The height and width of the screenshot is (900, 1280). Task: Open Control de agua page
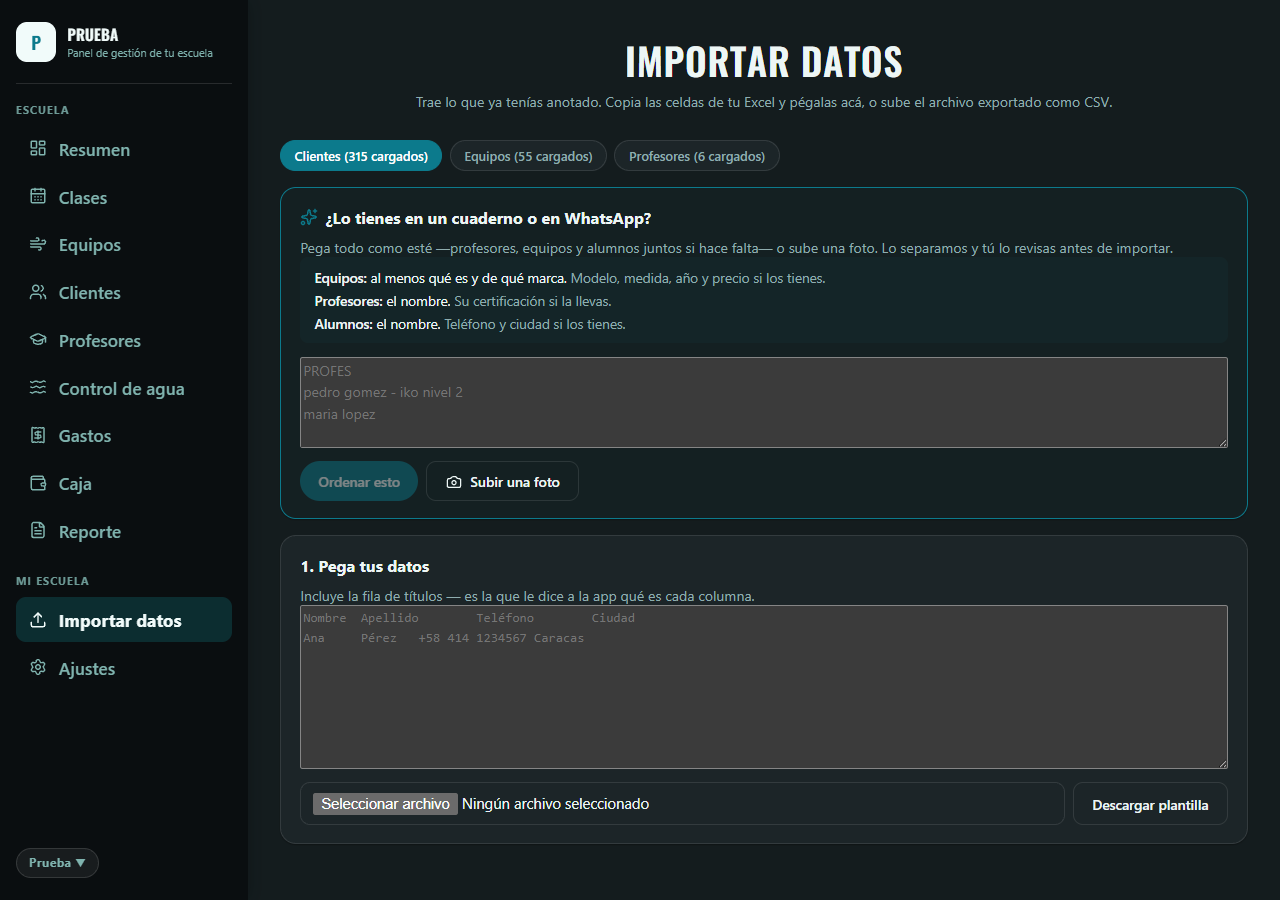point(124,389)
